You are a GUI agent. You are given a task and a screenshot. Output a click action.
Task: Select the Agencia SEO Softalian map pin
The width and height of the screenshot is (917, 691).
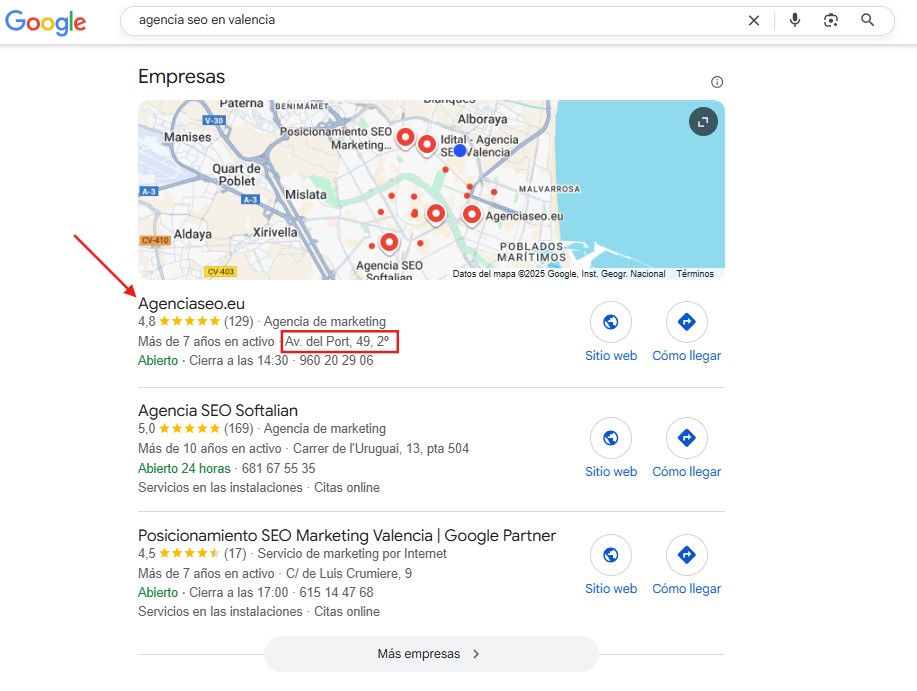tap(389, 242)
